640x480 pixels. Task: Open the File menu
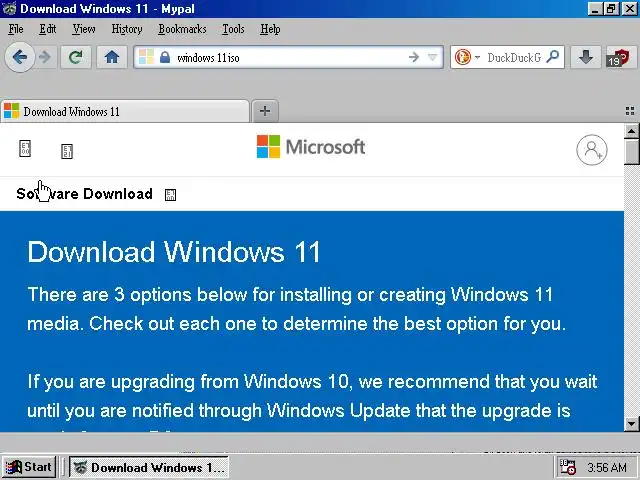point(16,29)
